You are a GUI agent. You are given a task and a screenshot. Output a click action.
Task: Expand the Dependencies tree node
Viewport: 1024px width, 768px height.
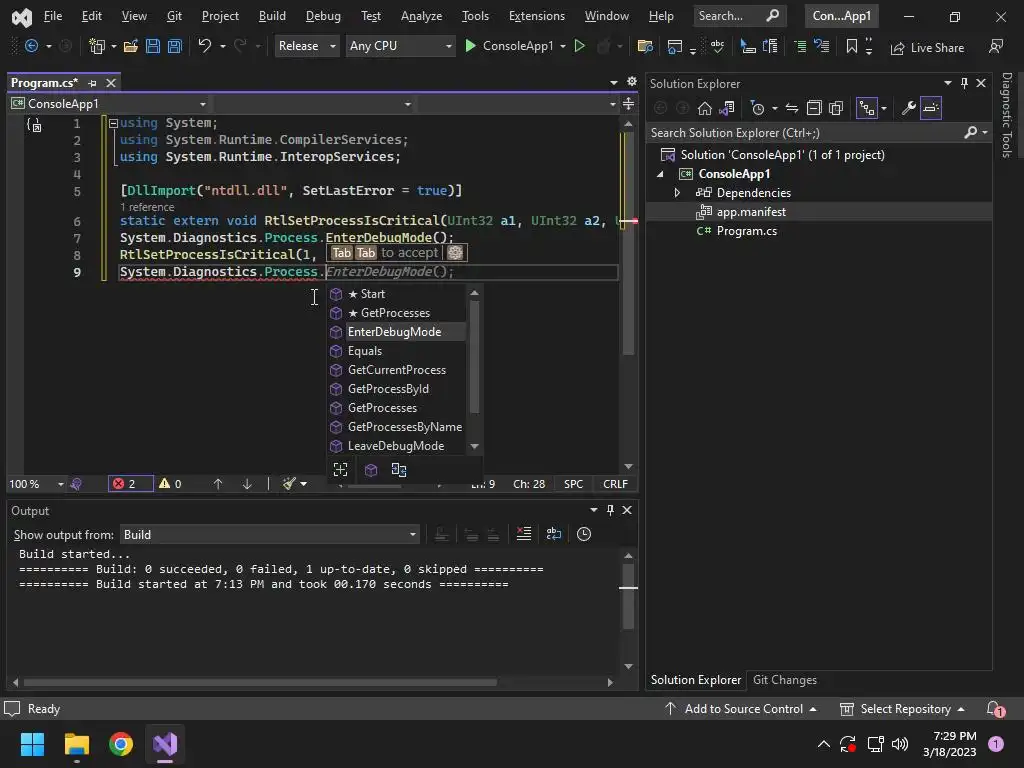(x=677, y=193)
